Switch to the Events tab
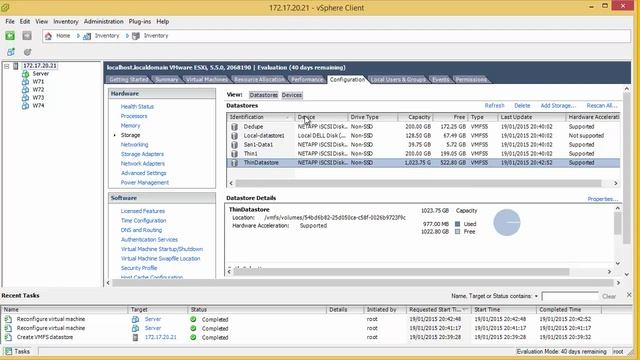This screenshot has width=640, height=360. click(441, 80)
